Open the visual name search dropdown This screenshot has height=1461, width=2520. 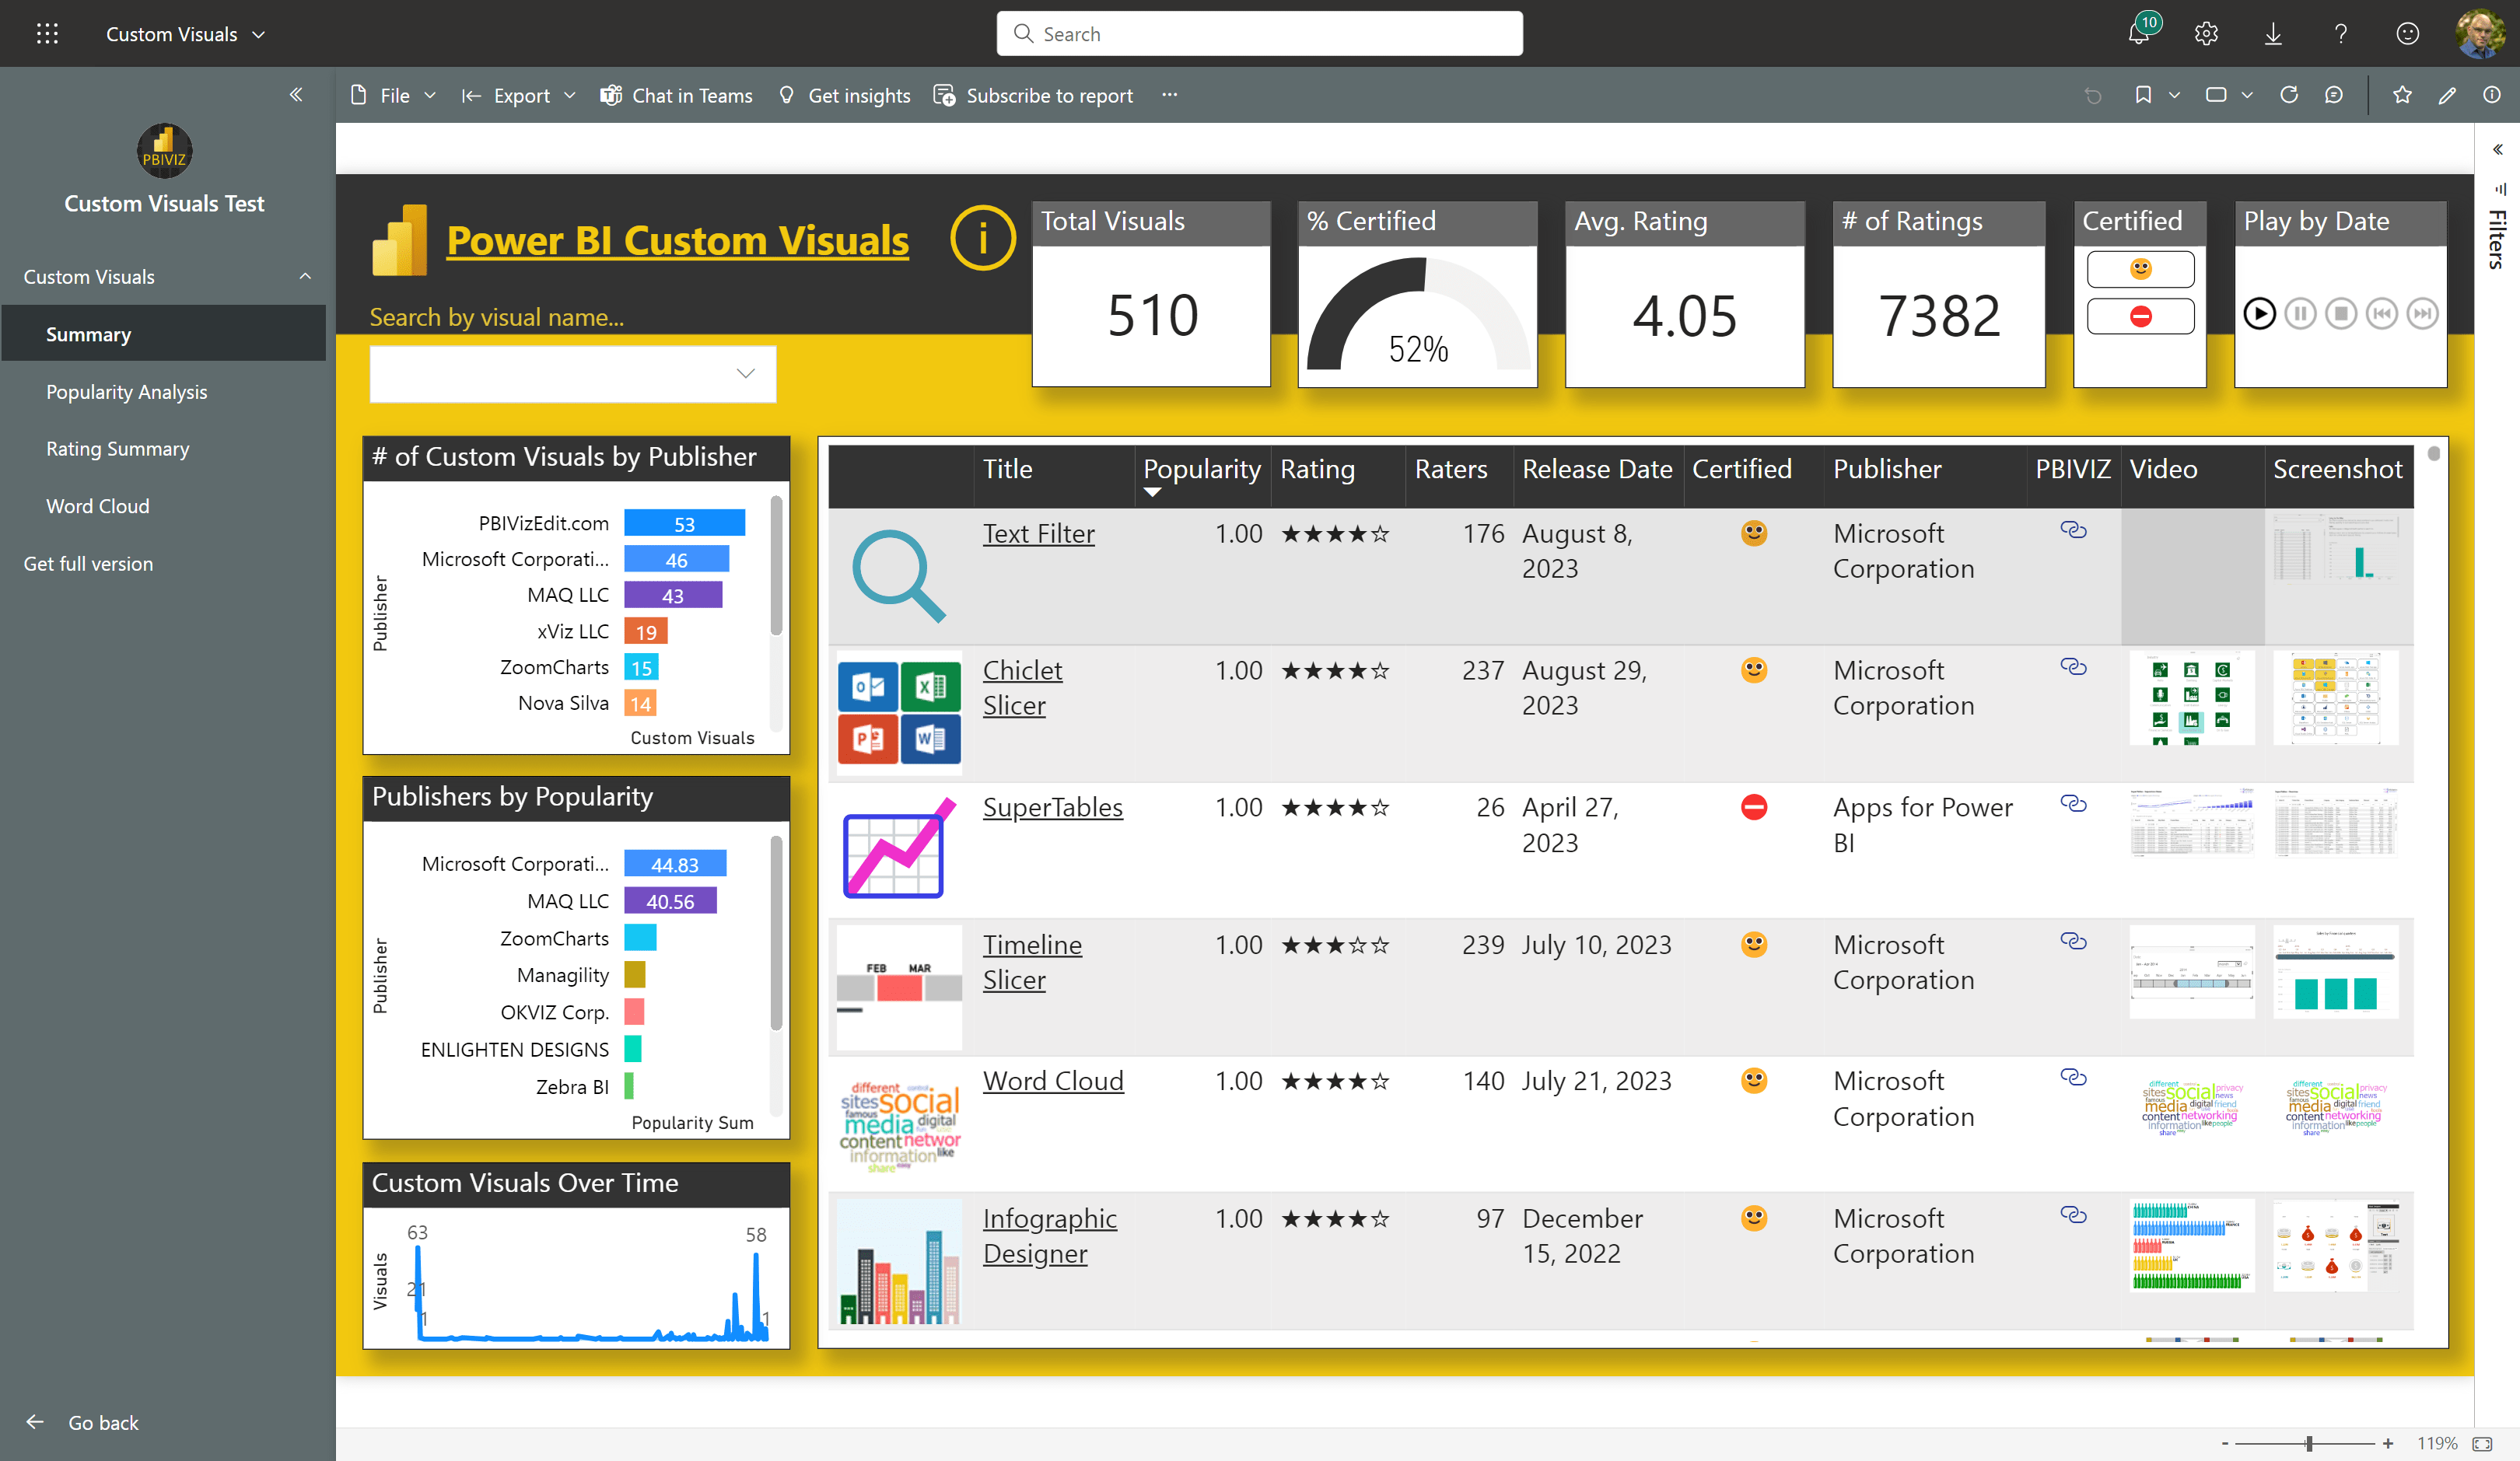point(745,374)
